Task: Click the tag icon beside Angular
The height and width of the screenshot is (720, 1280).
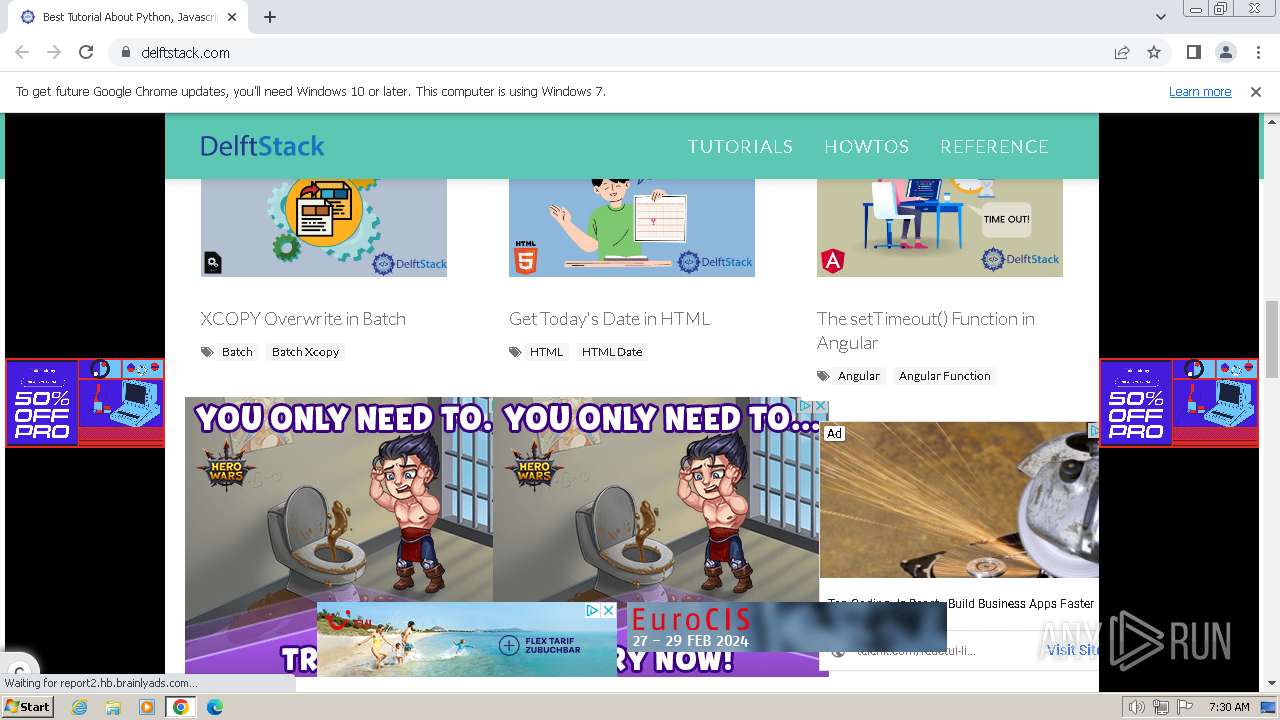Action: [823, 376]
